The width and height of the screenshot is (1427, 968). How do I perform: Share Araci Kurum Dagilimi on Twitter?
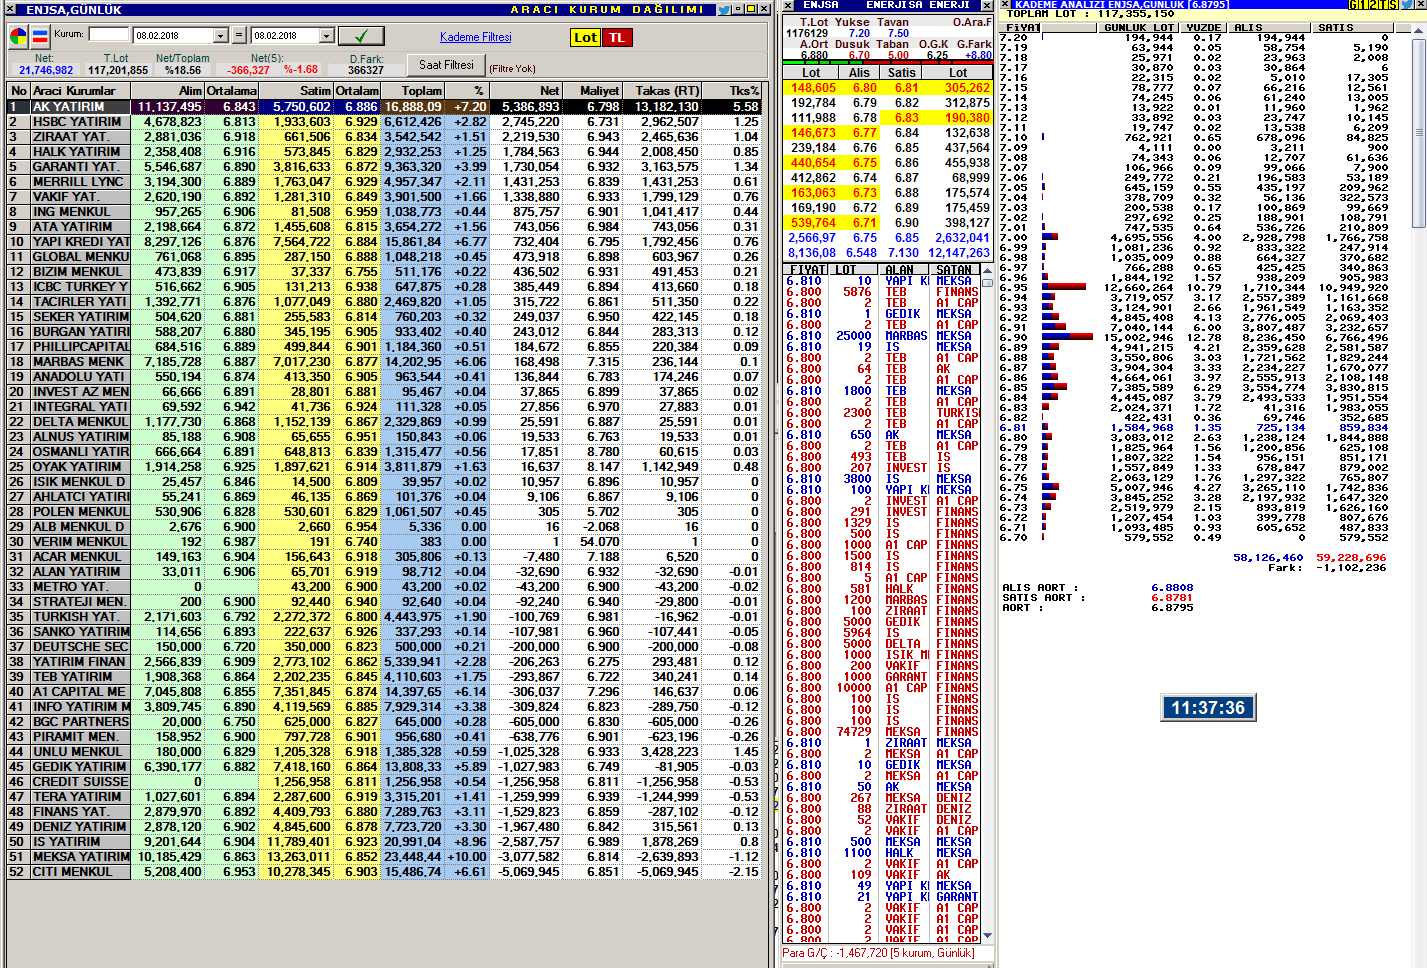coord(724,9)
